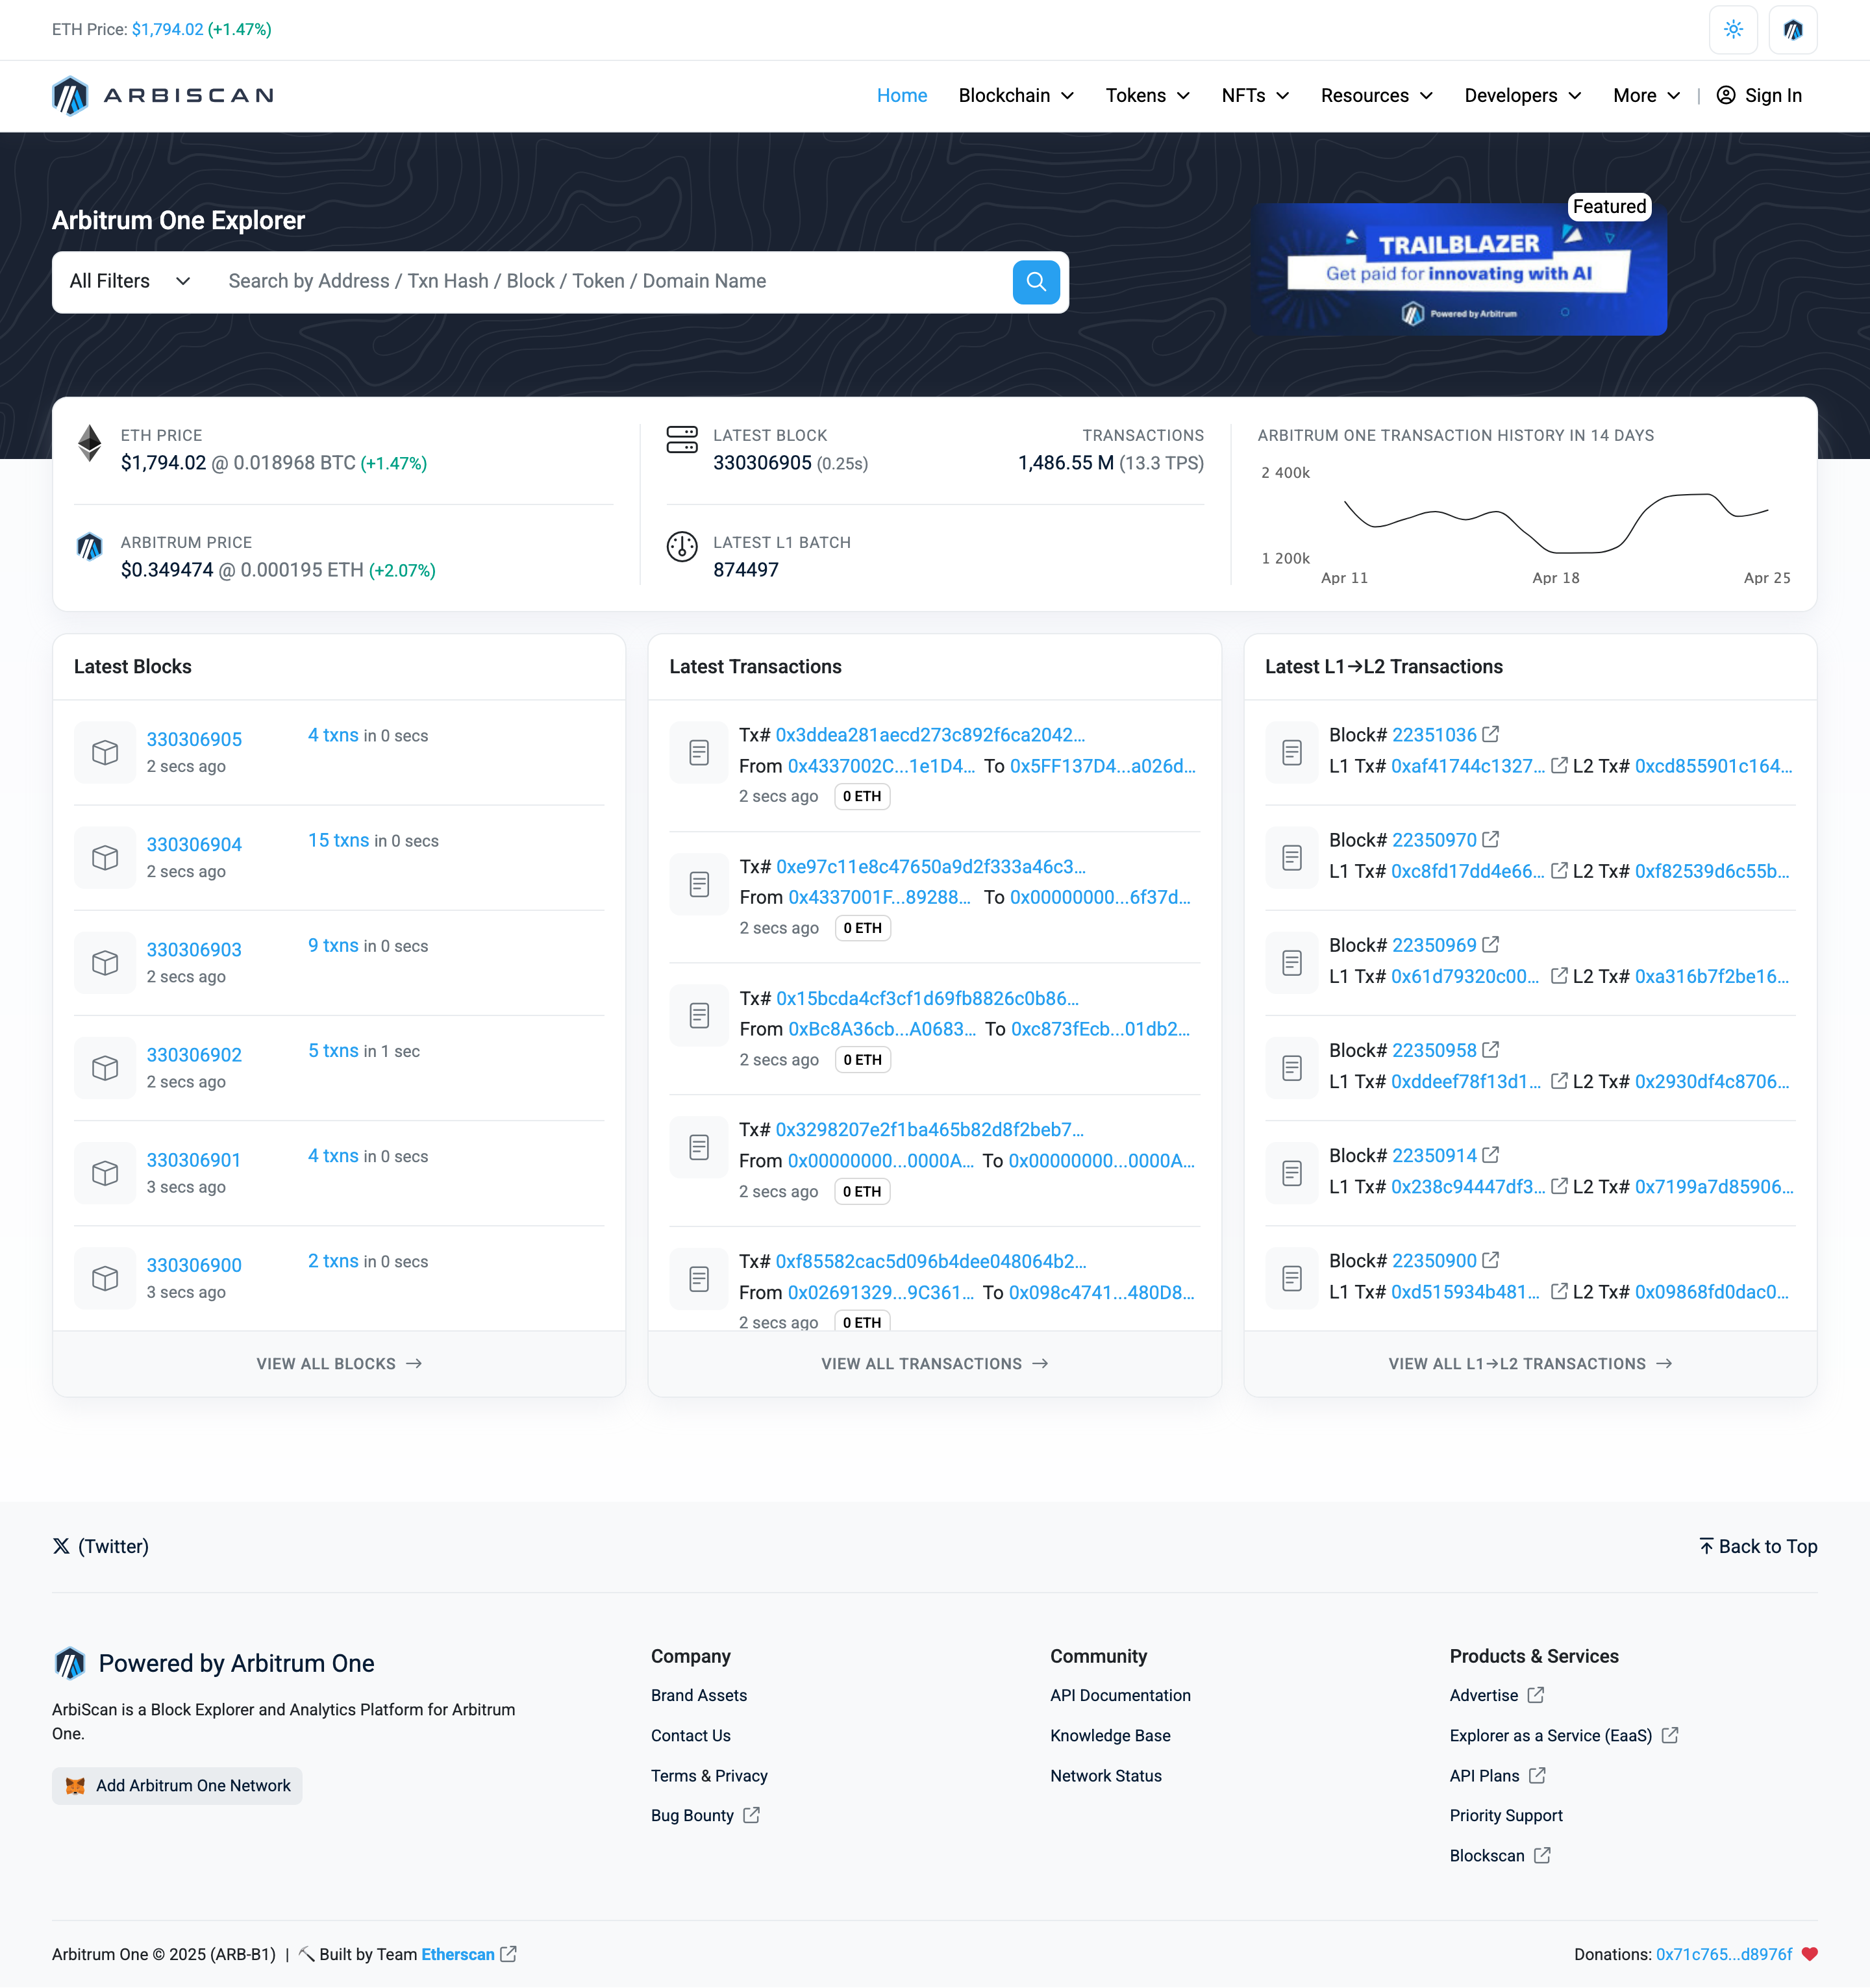
Task: Open transaction 0x3ddea281aecd273c892f6ca2042...
Action: (930, 735)
